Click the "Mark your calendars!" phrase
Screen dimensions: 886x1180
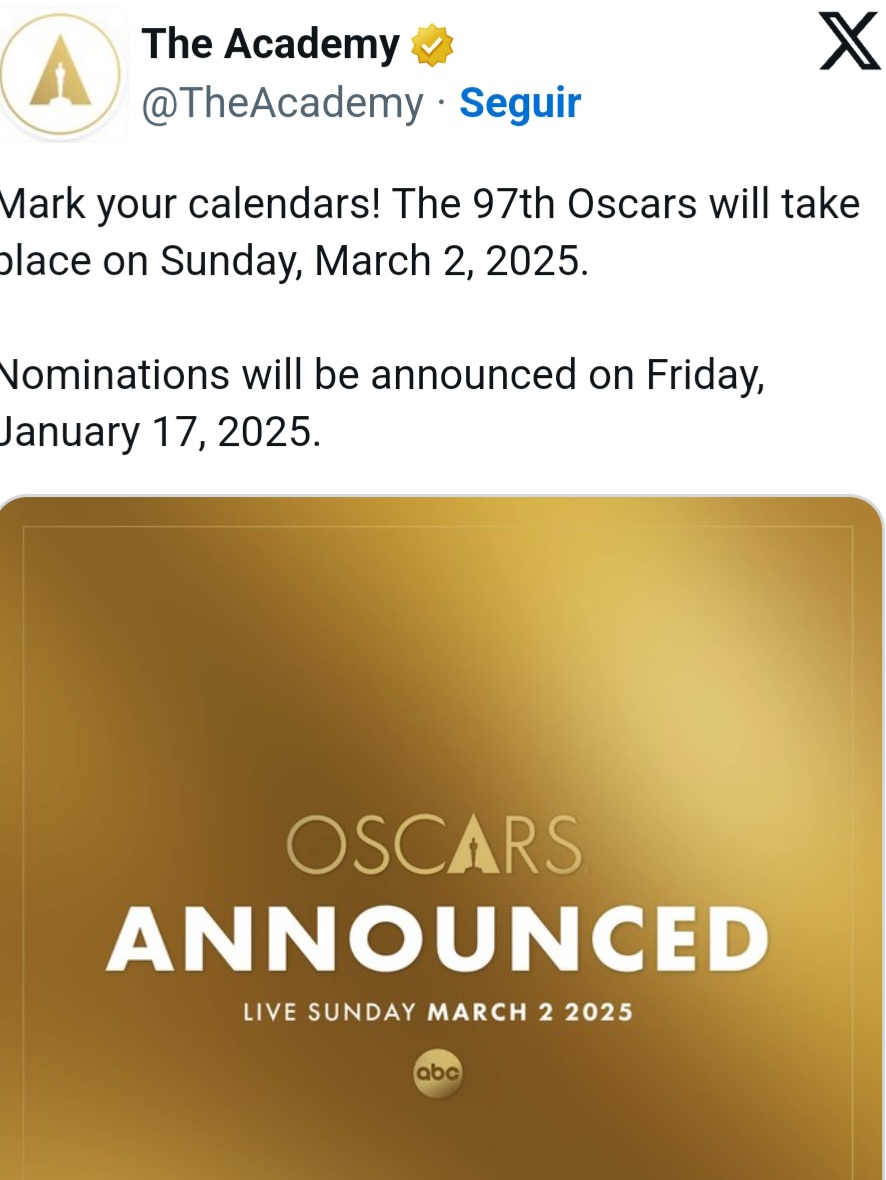click(190, 204)
